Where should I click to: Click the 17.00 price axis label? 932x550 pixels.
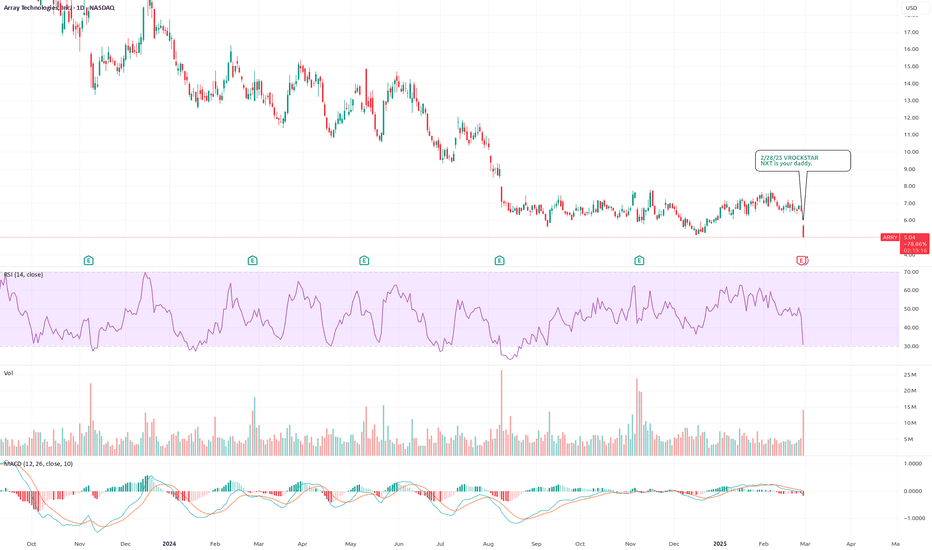[911, 32]
